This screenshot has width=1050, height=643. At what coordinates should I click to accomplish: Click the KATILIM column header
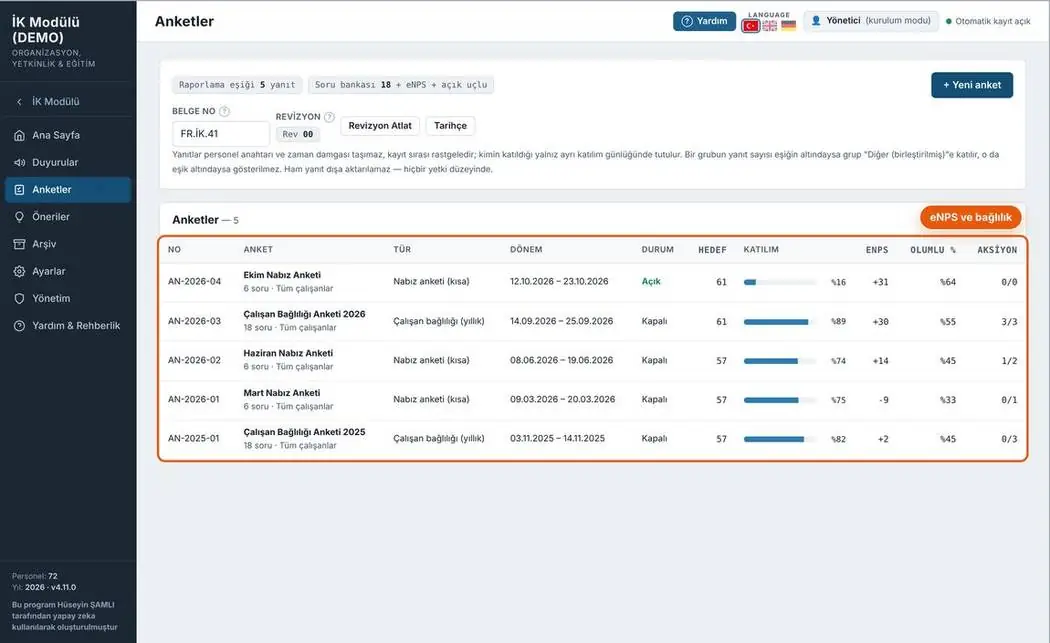(761, 250)
